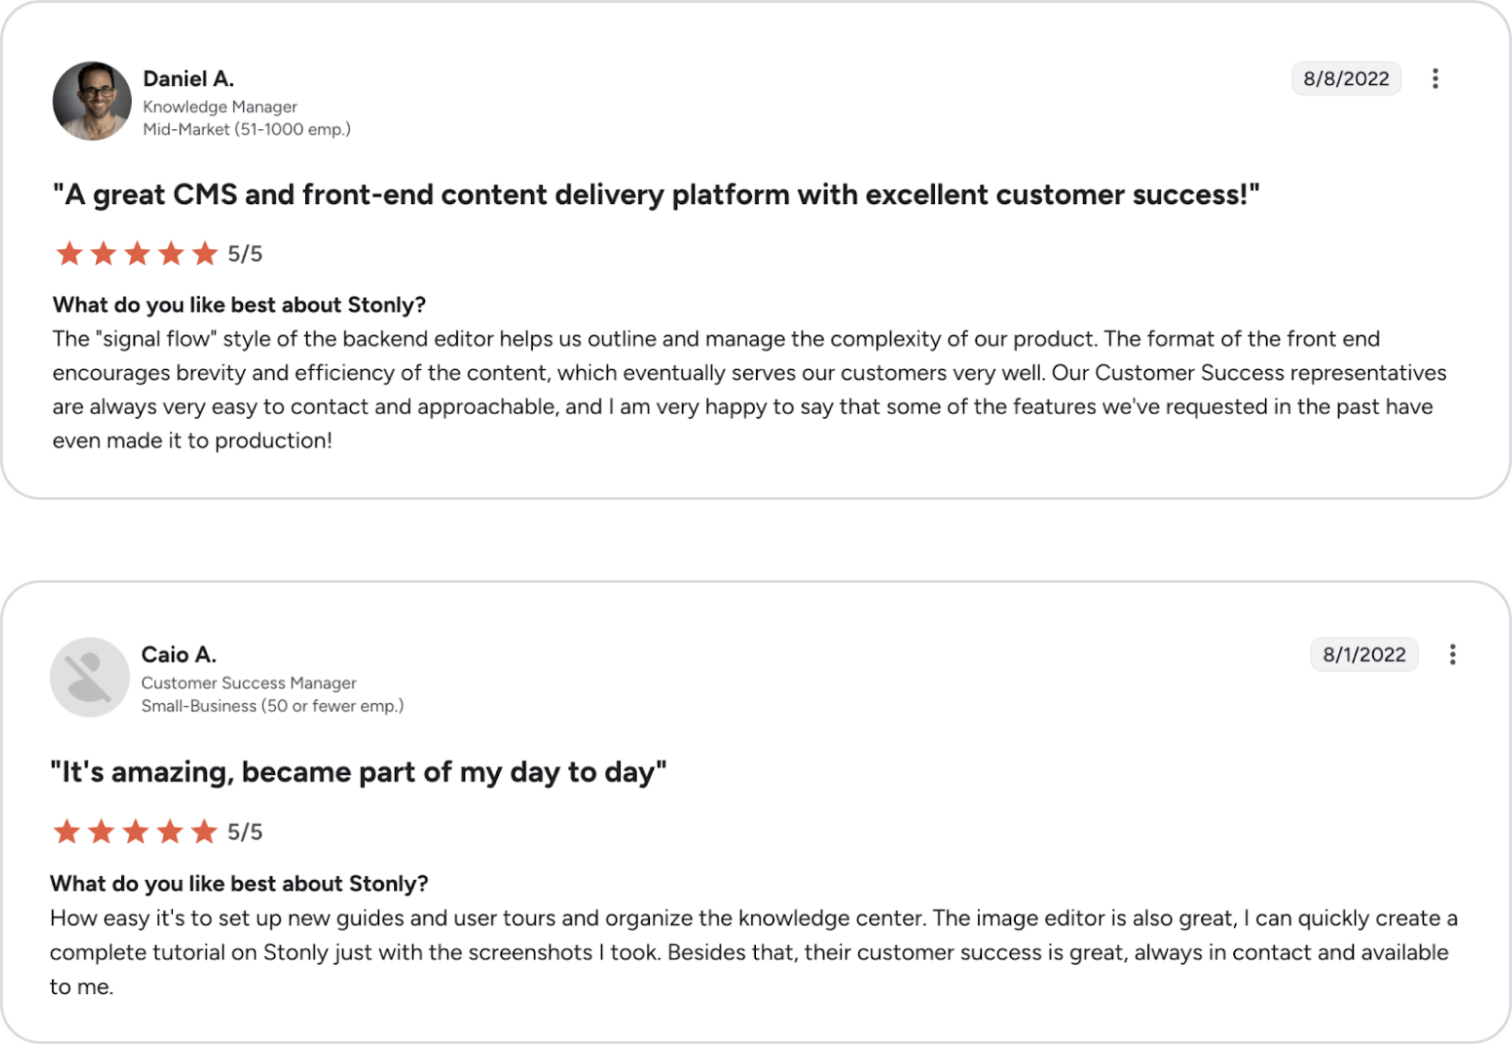Click the first star in Daniel A.'s rating

point(69,253)
